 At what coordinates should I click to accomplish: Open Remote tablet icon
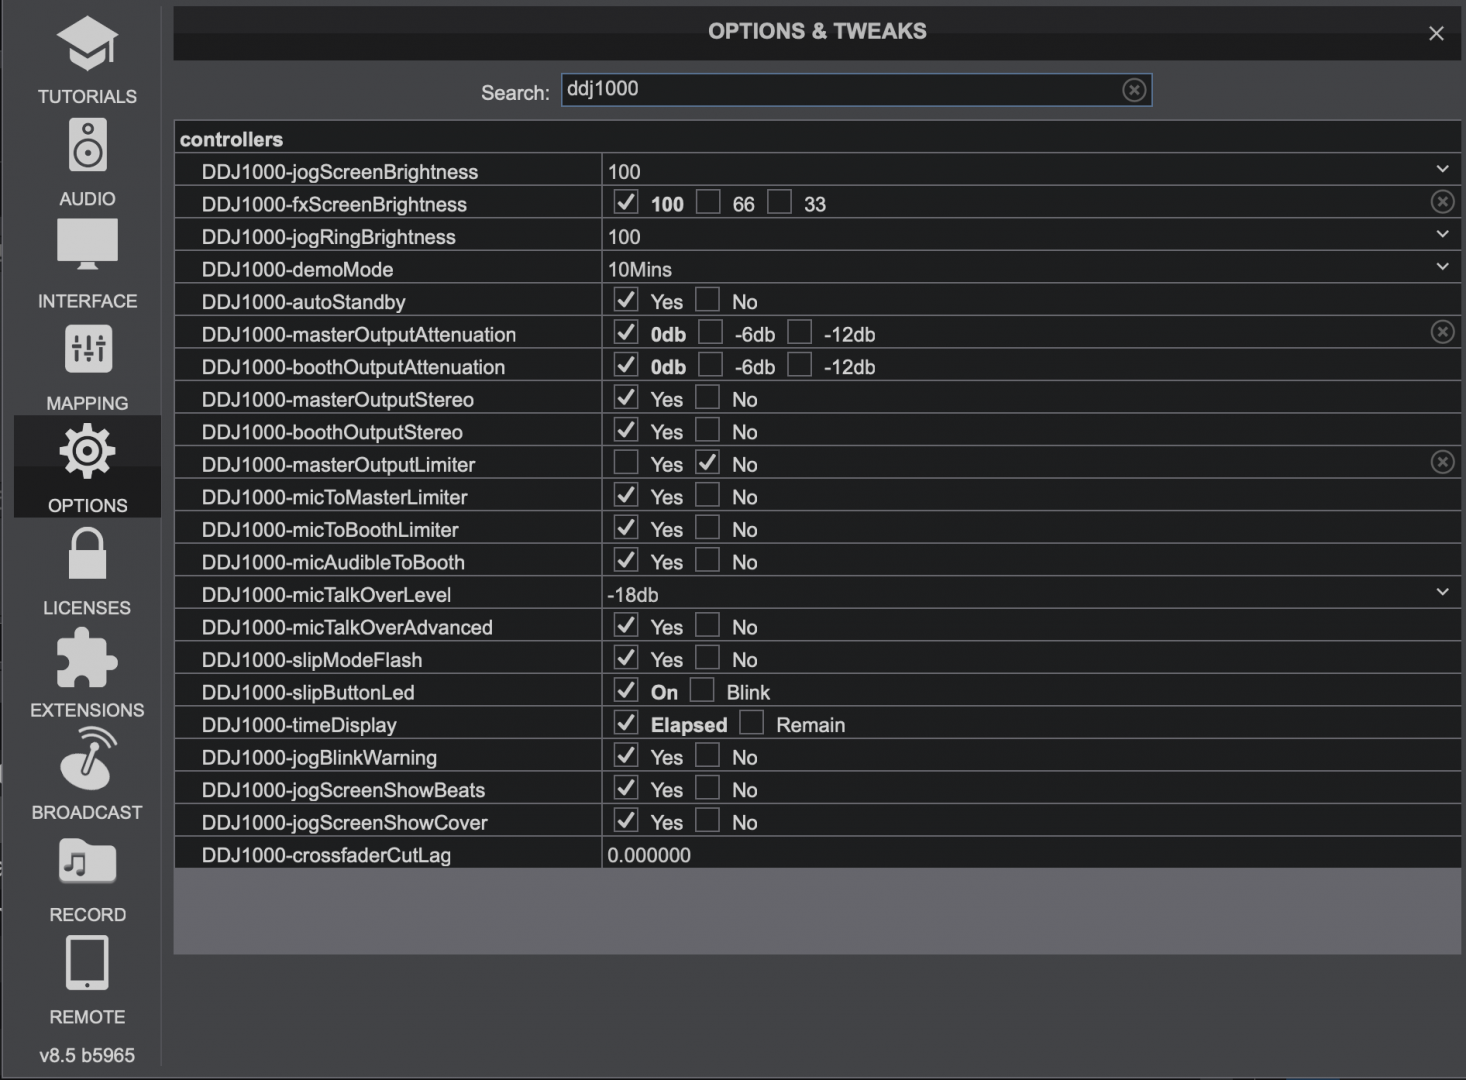pos(87,963)
